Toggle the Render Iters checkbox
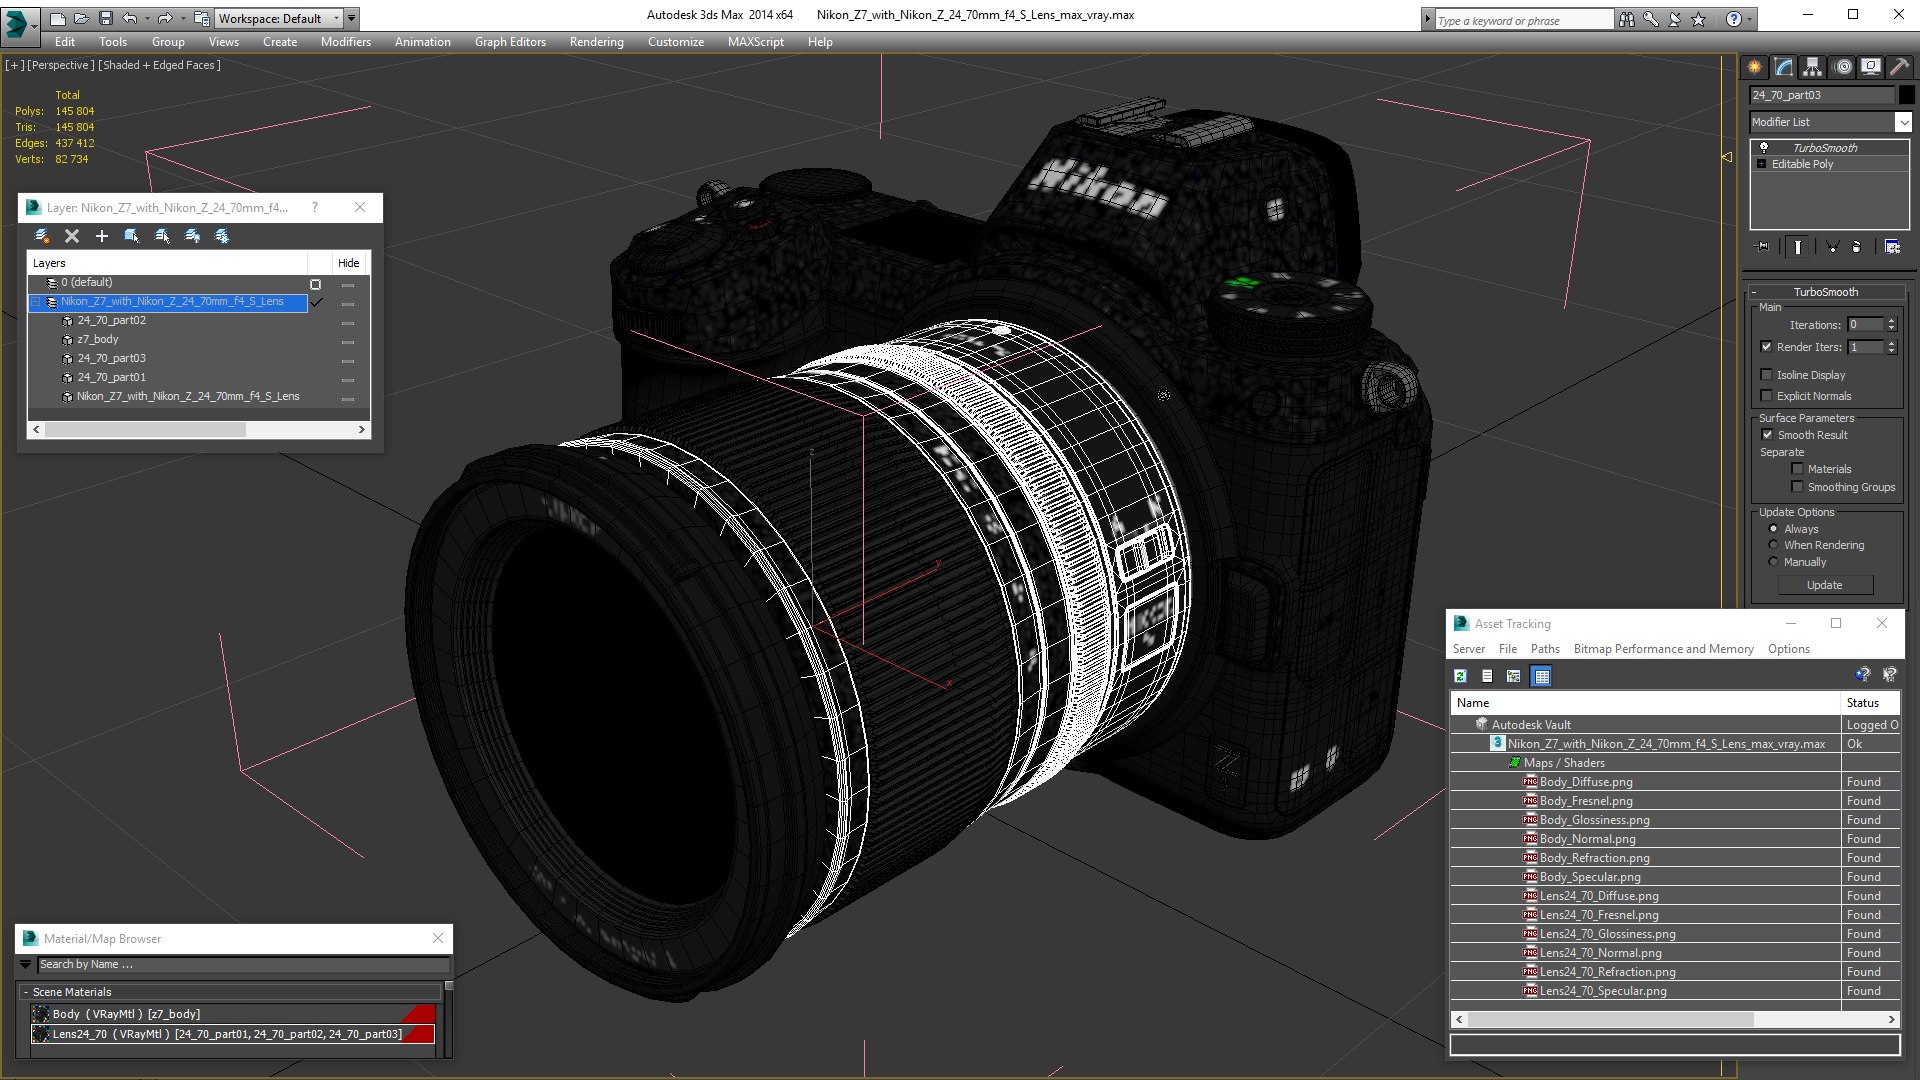1920x1080 pixels. point(1766,347)
